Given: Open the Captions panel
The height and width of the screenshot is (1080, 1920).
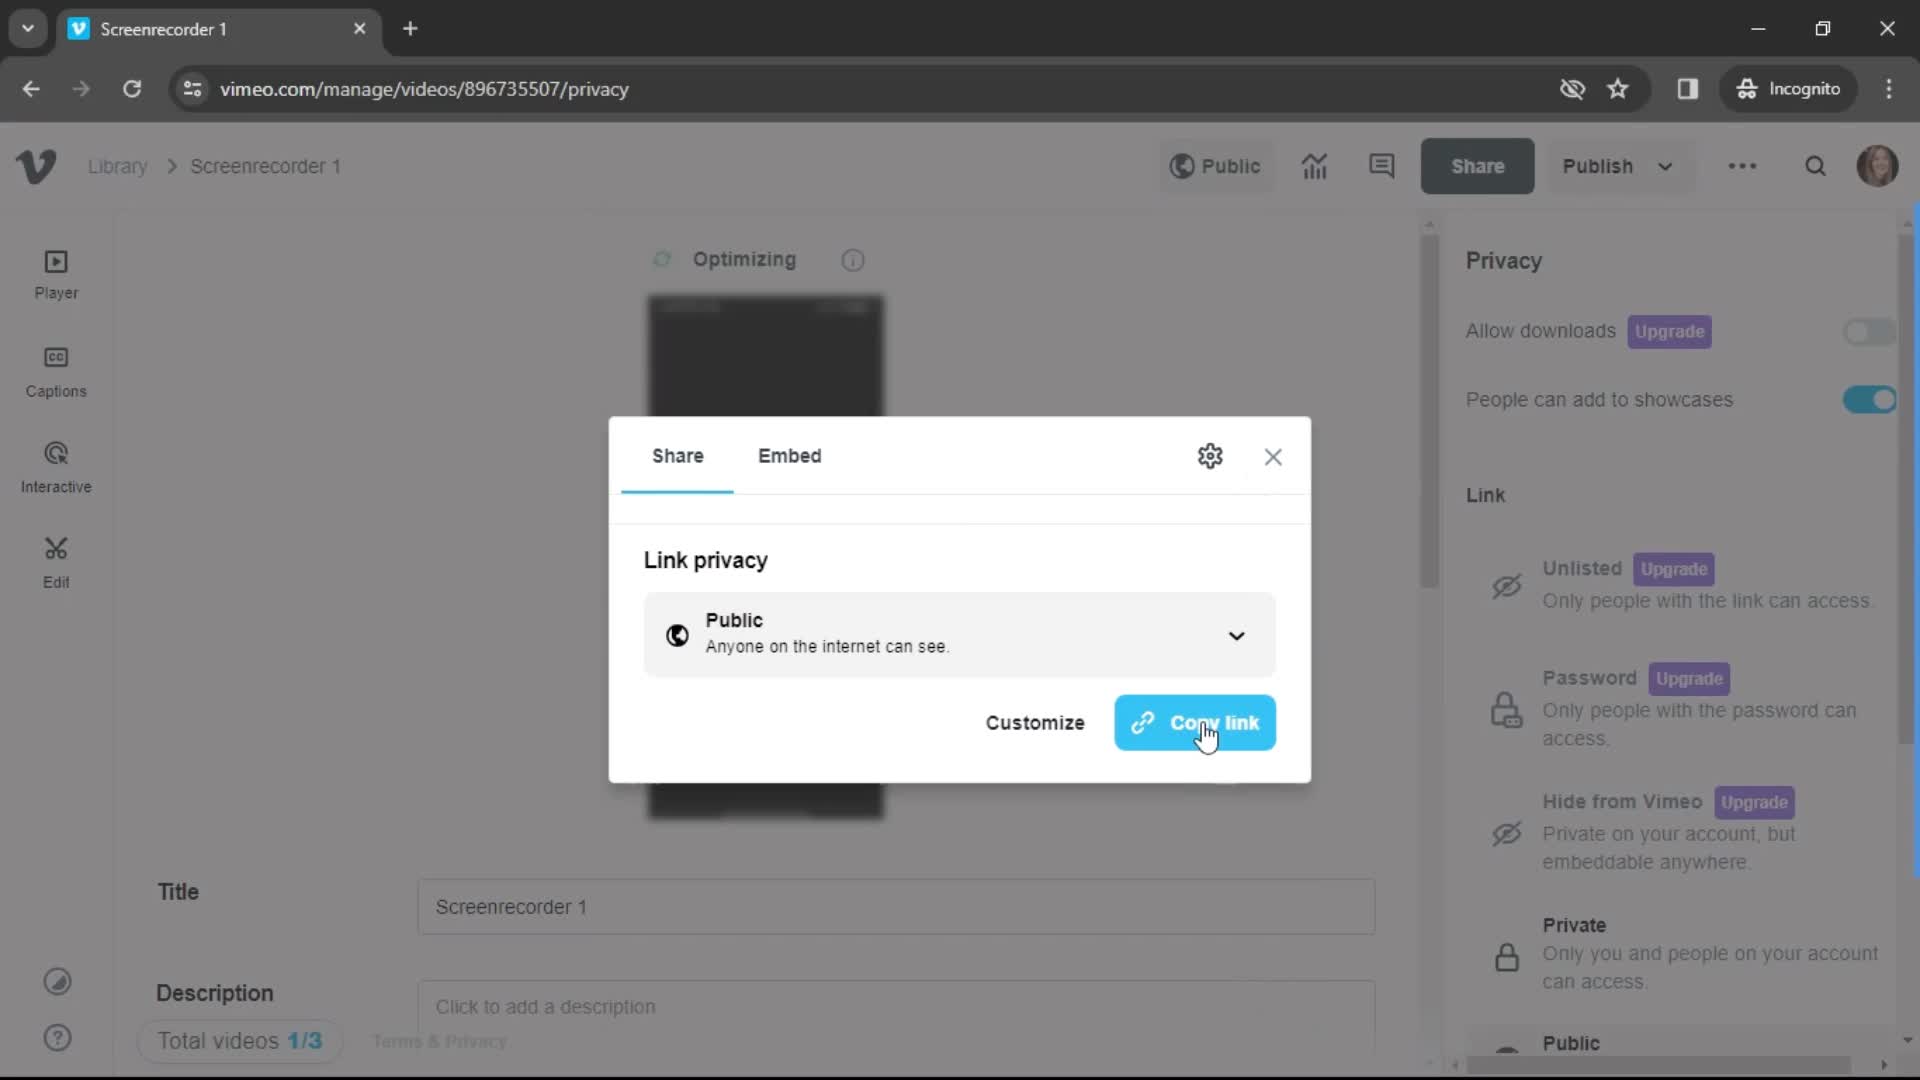Looking at the screenshot, I should (x=54, y=371).
